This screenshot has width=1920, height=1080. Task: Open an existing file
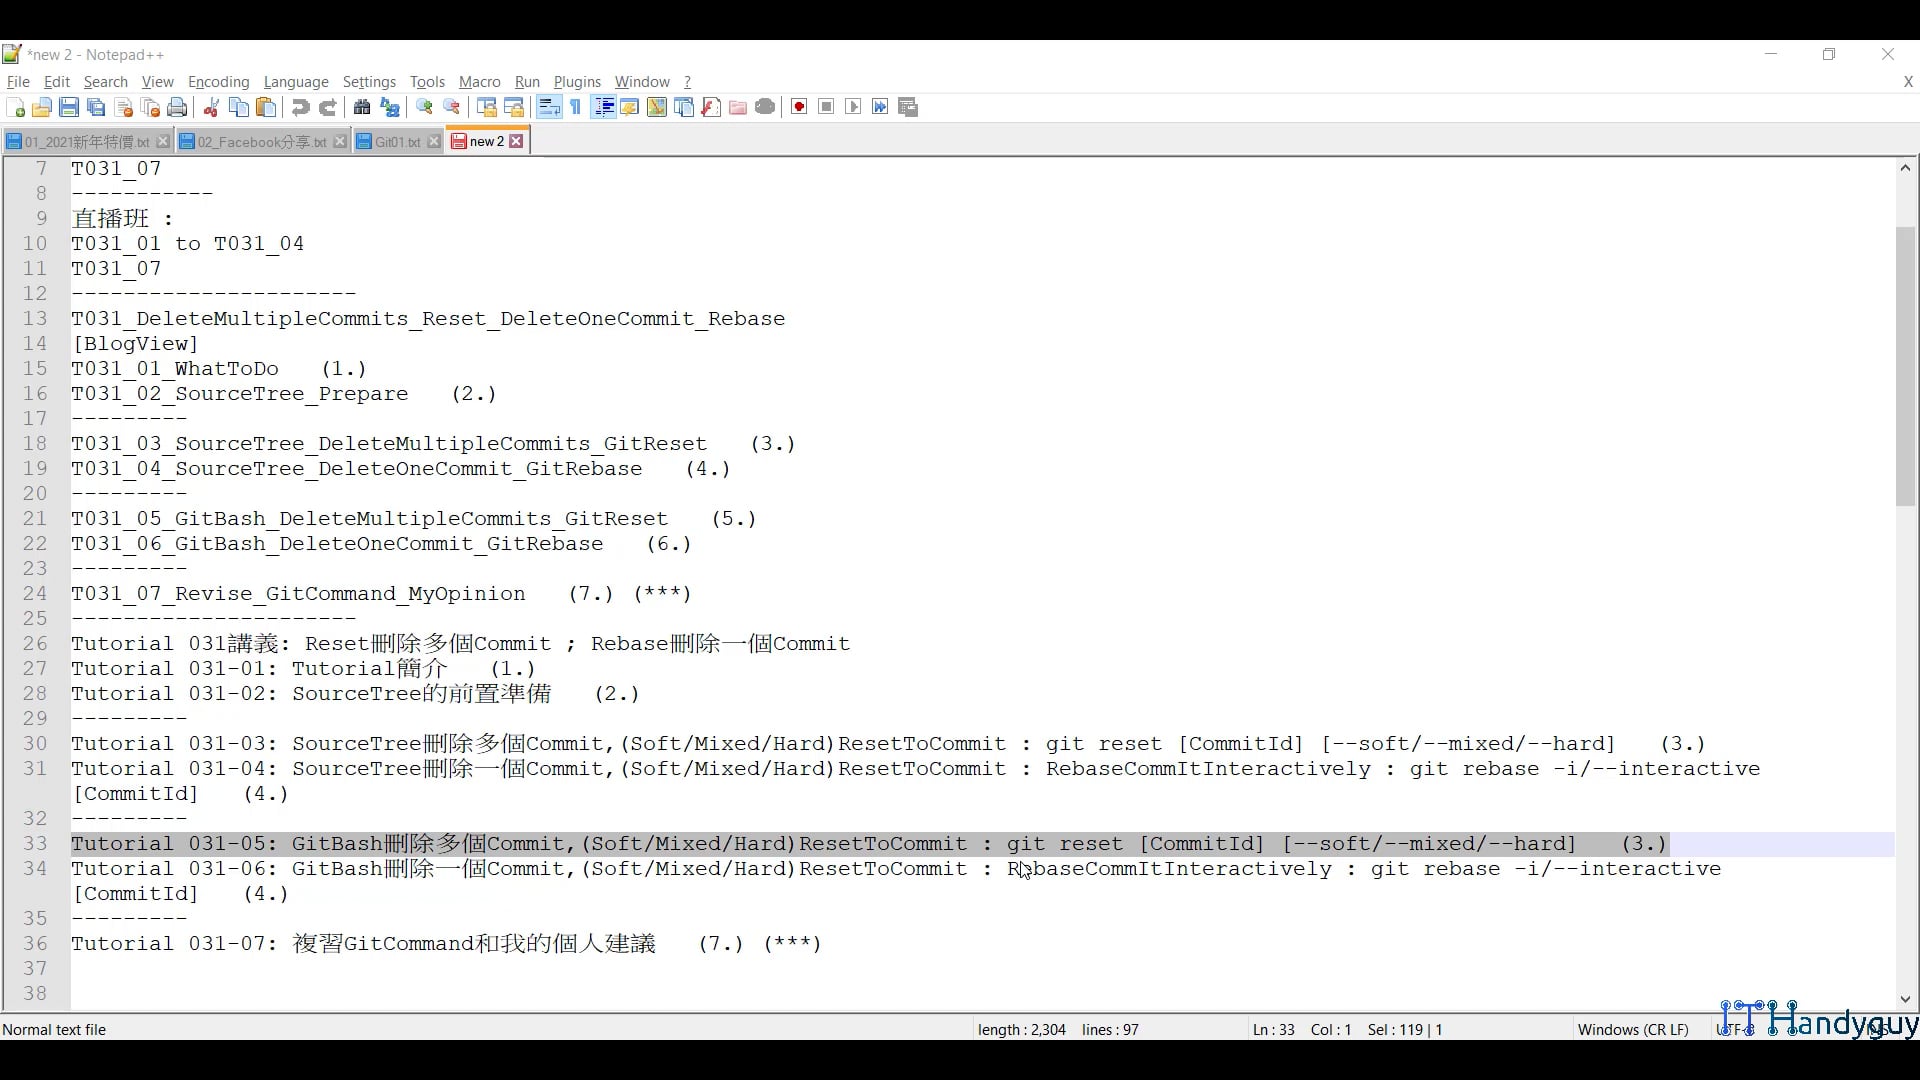click(43, 107)
